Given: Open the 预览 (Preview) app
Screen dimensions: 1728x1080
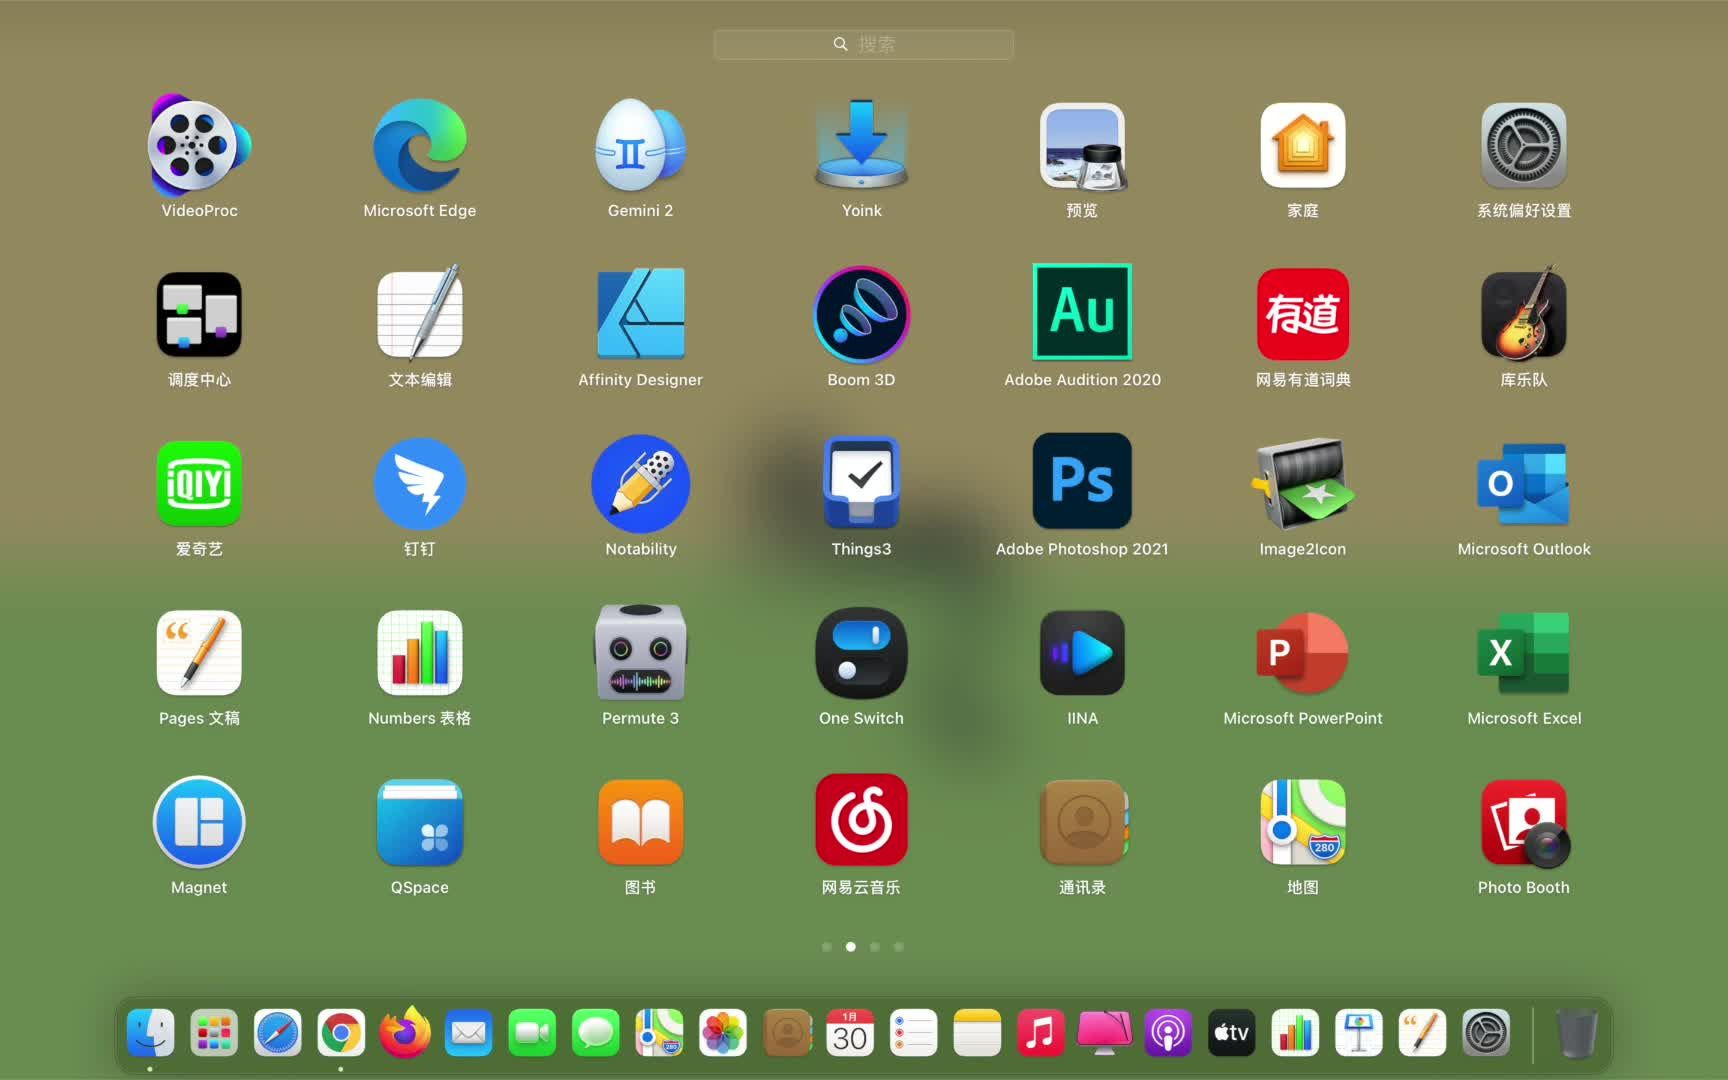Looking at the screenshot, I should click(1082, 146).
